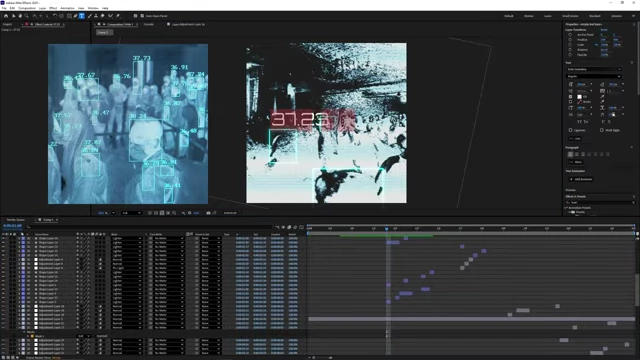Image resolution: width=640 pixels, height=360 pixels.
Task: Open the Full resolution dropdown
Action: click(131, 213)
